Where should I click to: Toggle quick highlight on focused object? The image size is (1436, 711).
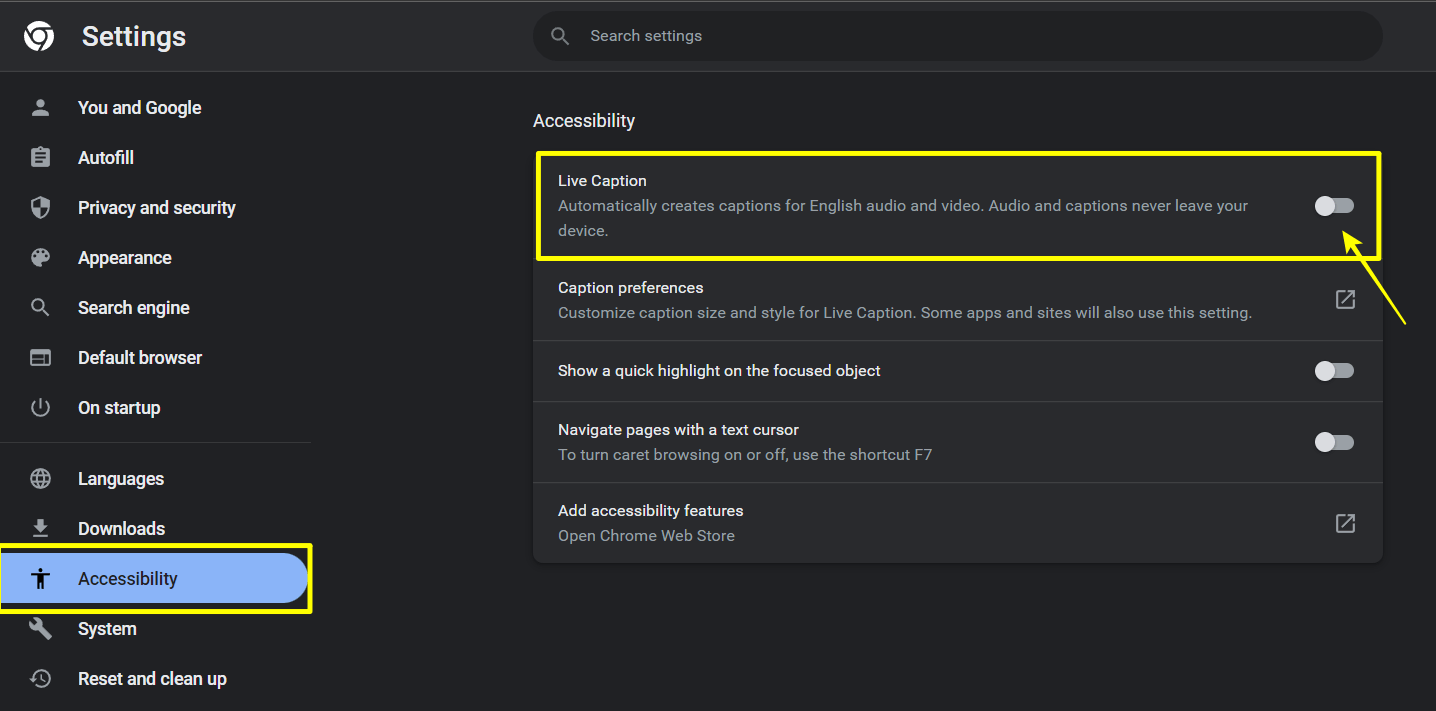click(x=1334, y=370)
